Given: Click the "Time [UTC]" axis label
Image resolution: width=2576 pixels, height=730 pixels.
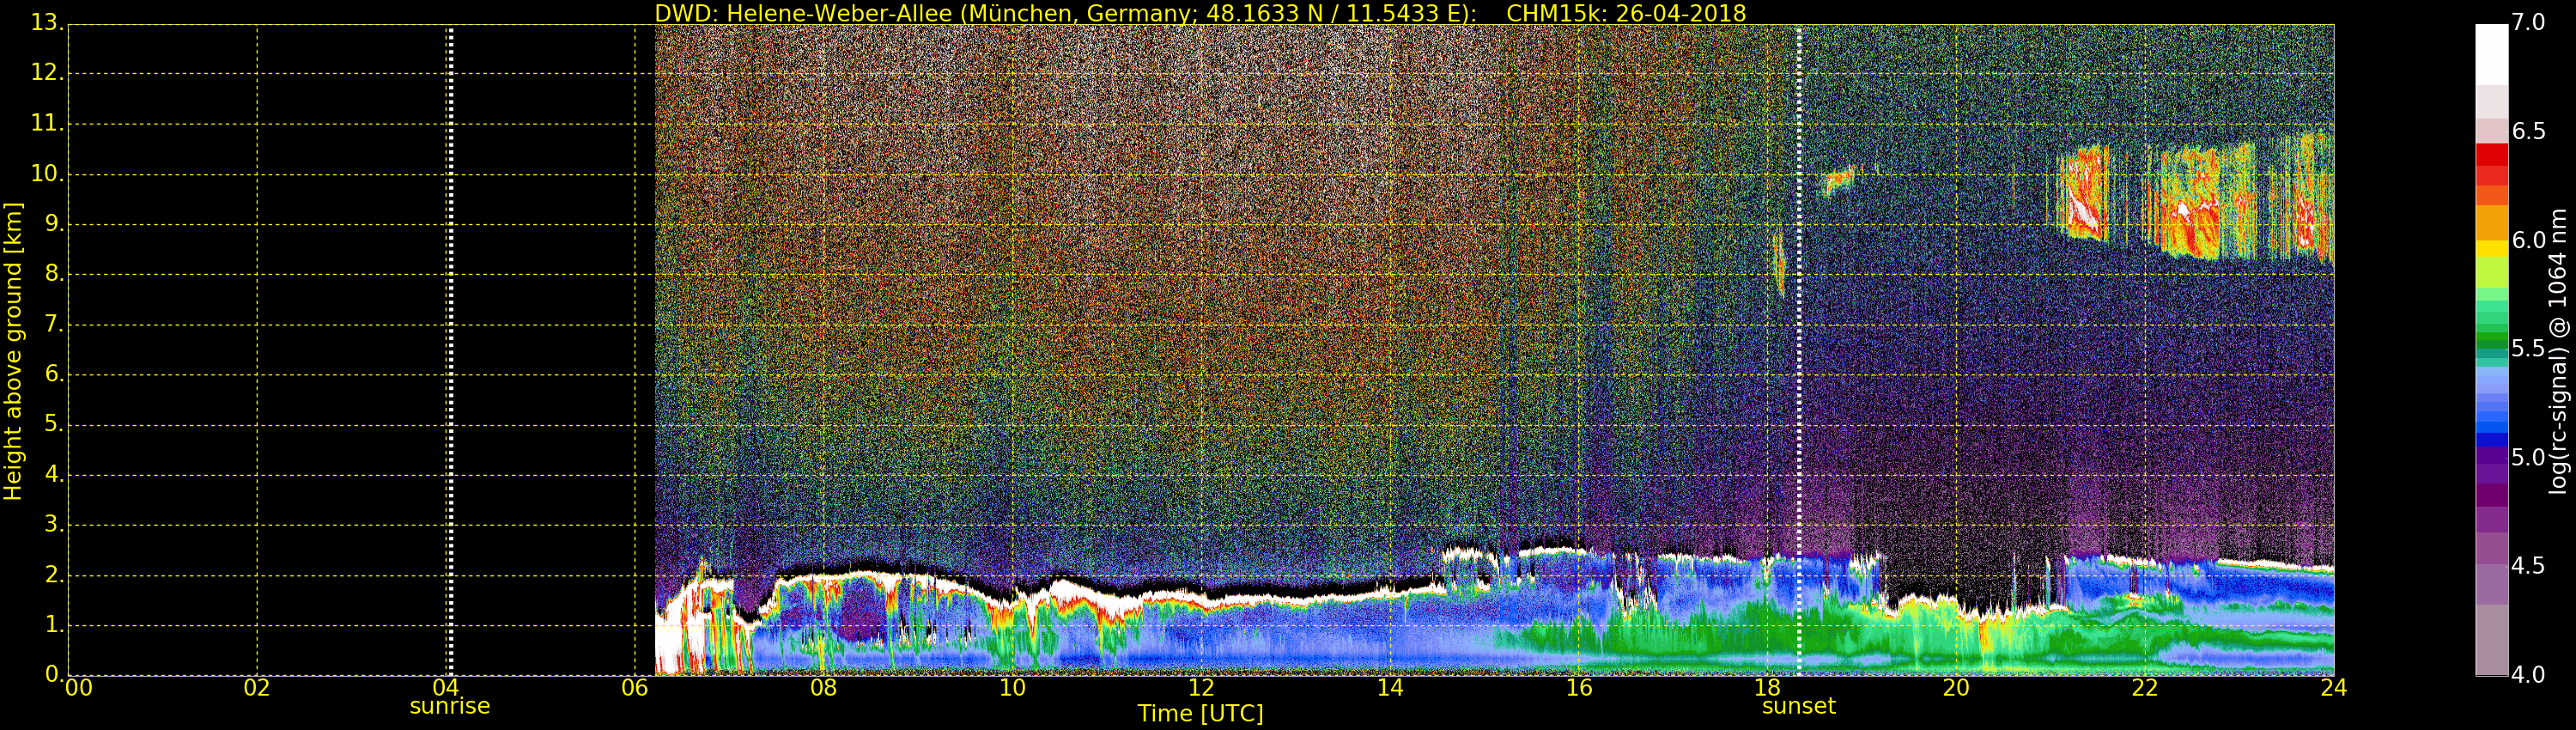Looking at the screenshot, I should point(1200,714).
